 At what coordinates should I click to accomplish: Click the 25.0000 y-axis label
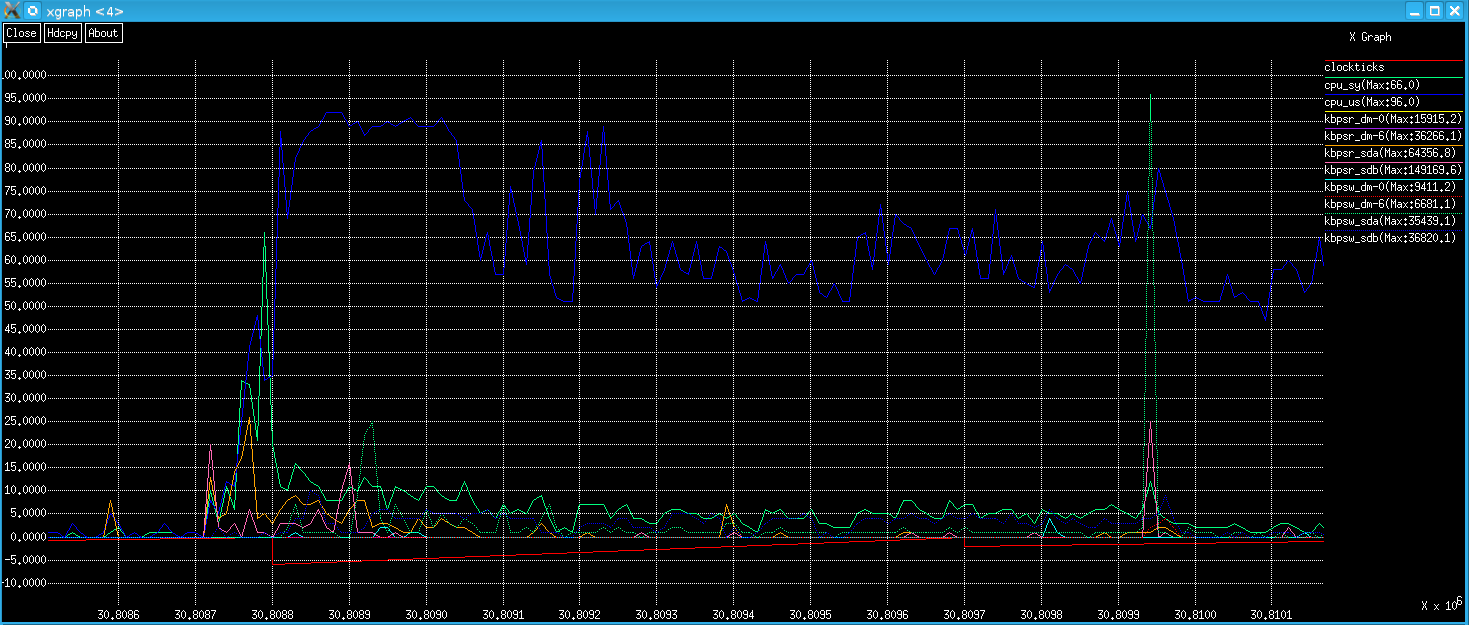(x=24, y=422)
